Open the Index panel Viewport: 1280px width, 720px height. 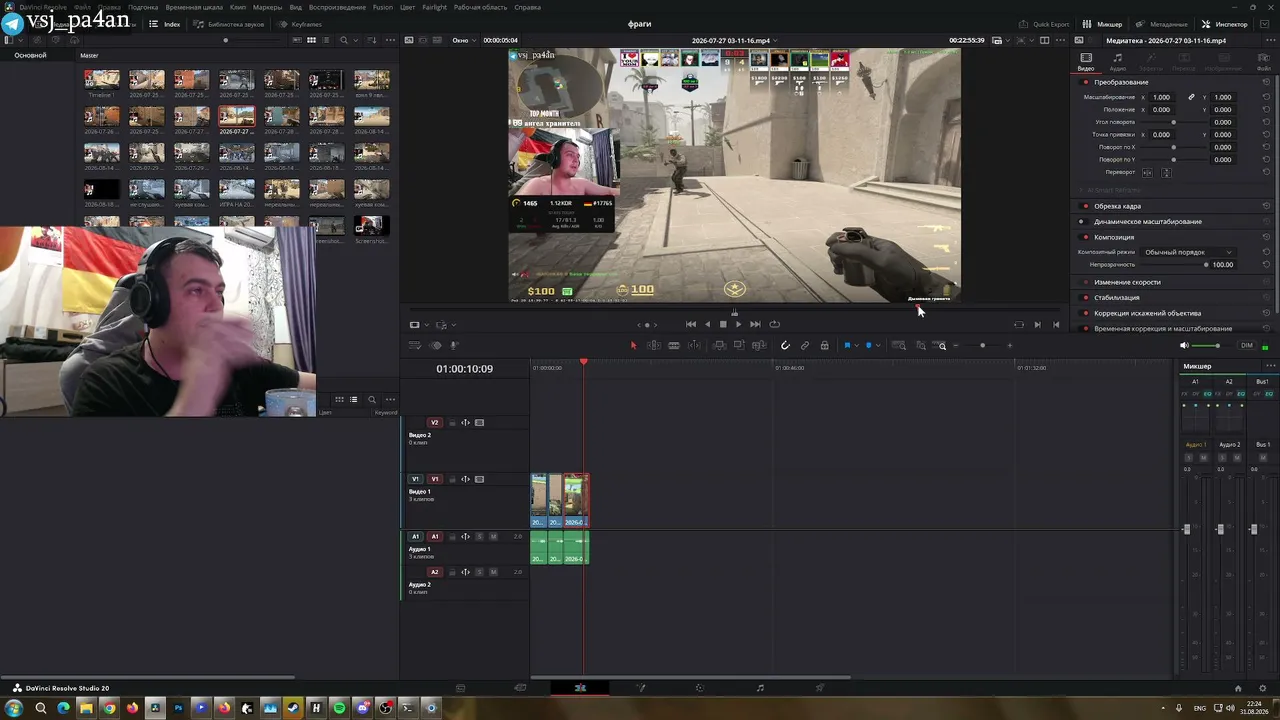pos(165,24)
